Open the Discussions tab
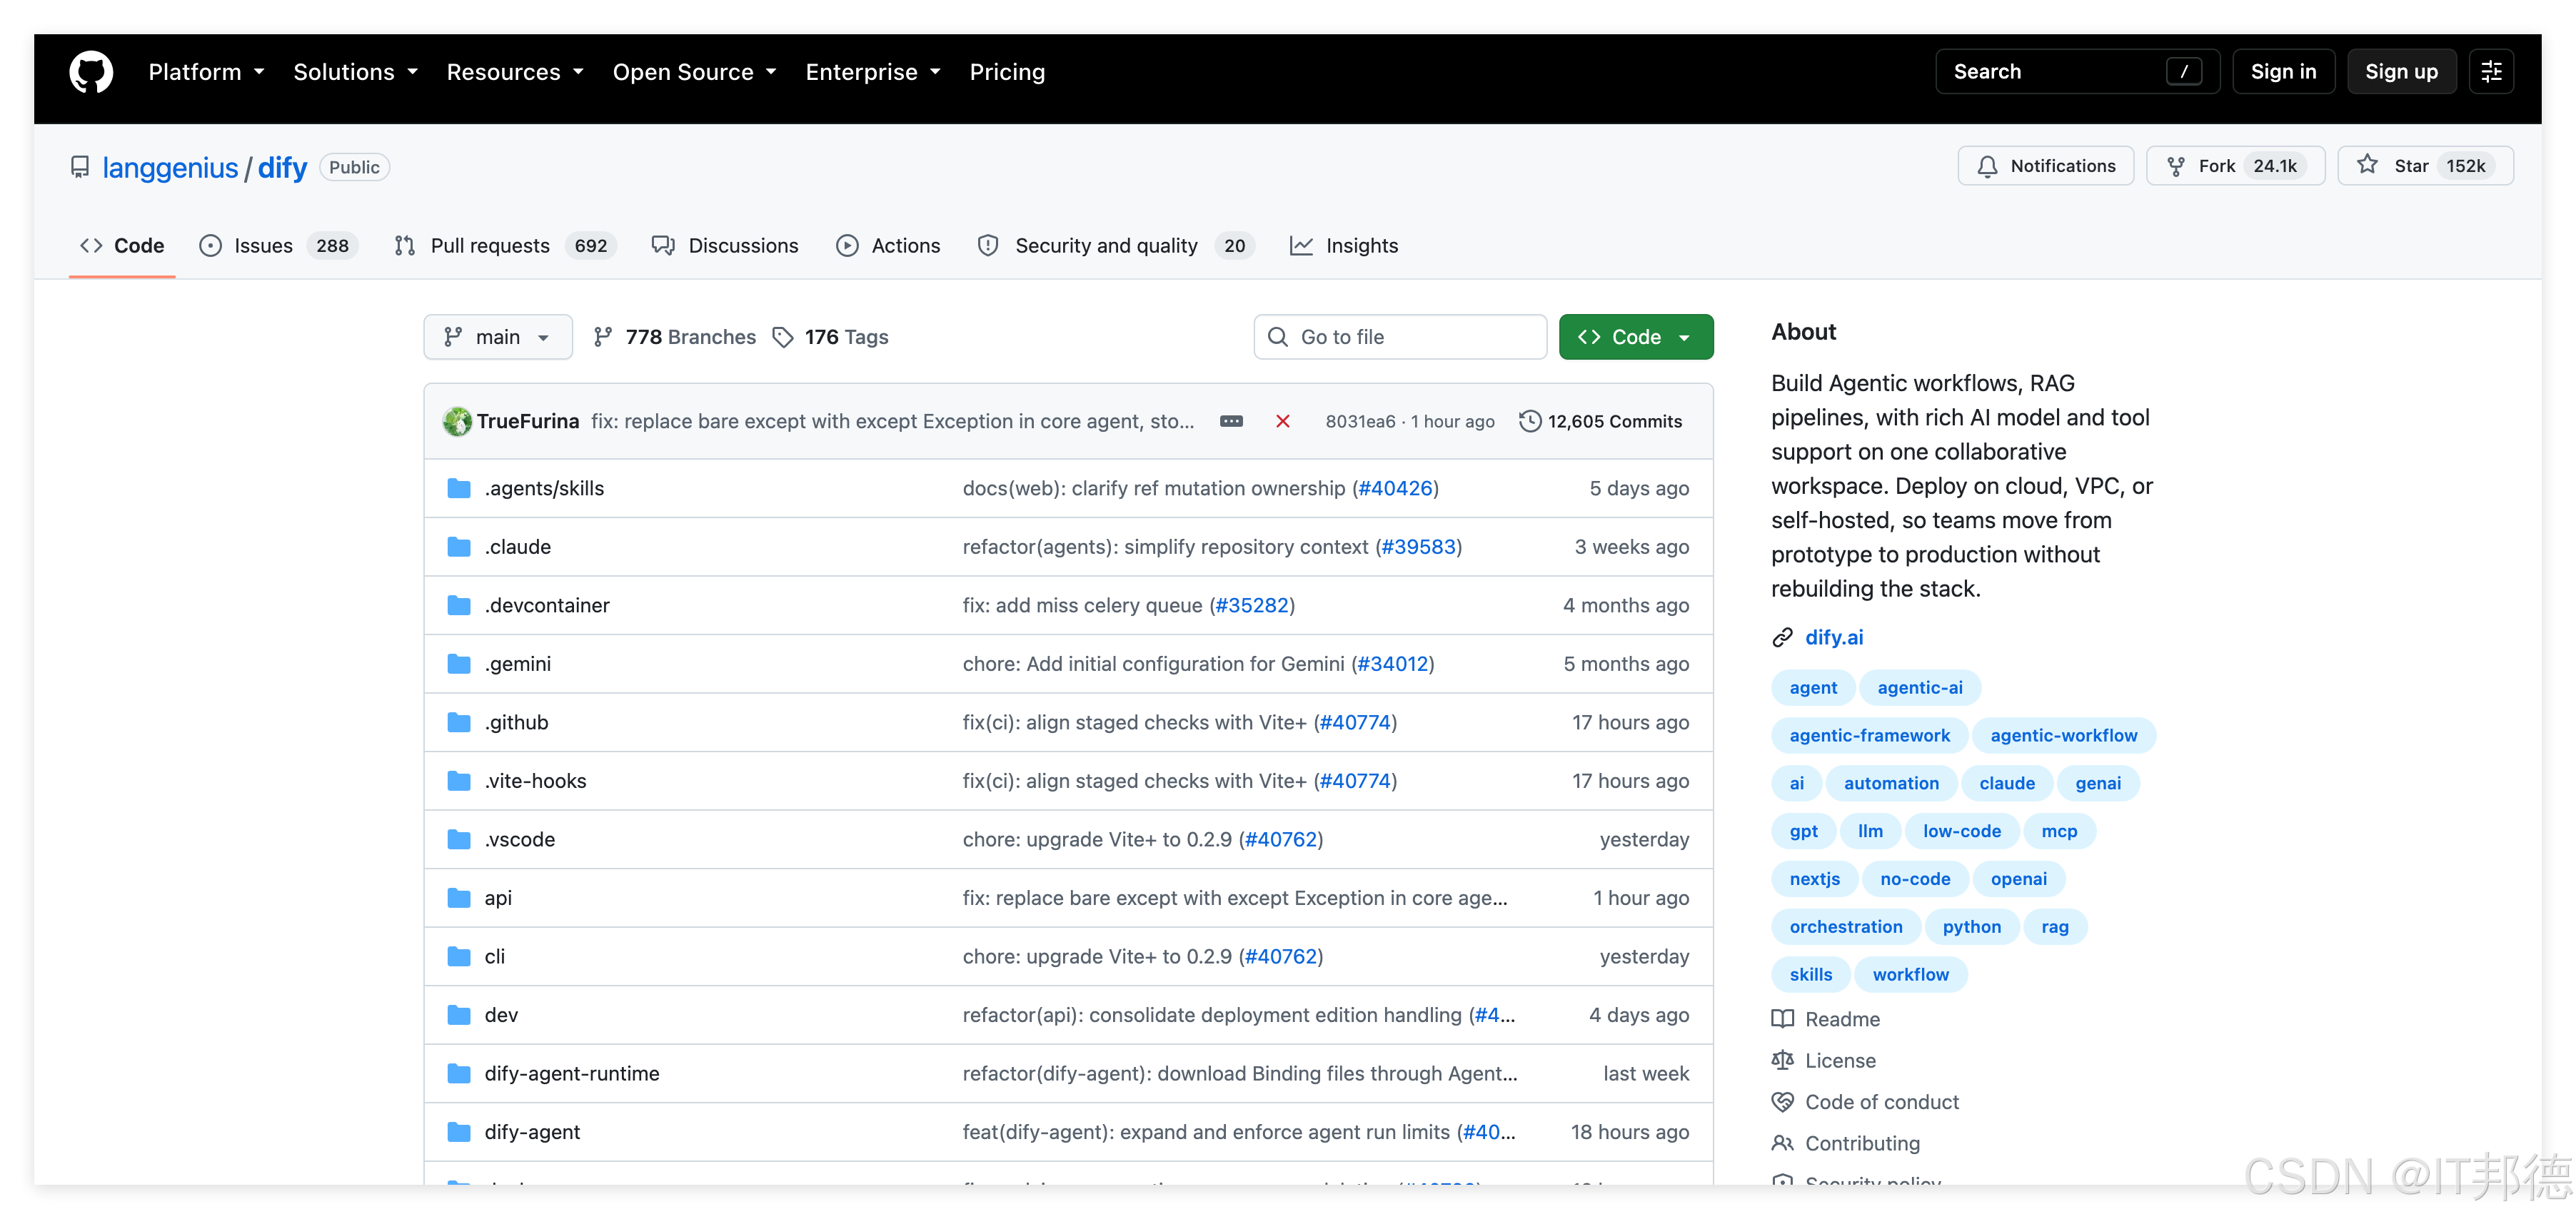 pos(725,246)
